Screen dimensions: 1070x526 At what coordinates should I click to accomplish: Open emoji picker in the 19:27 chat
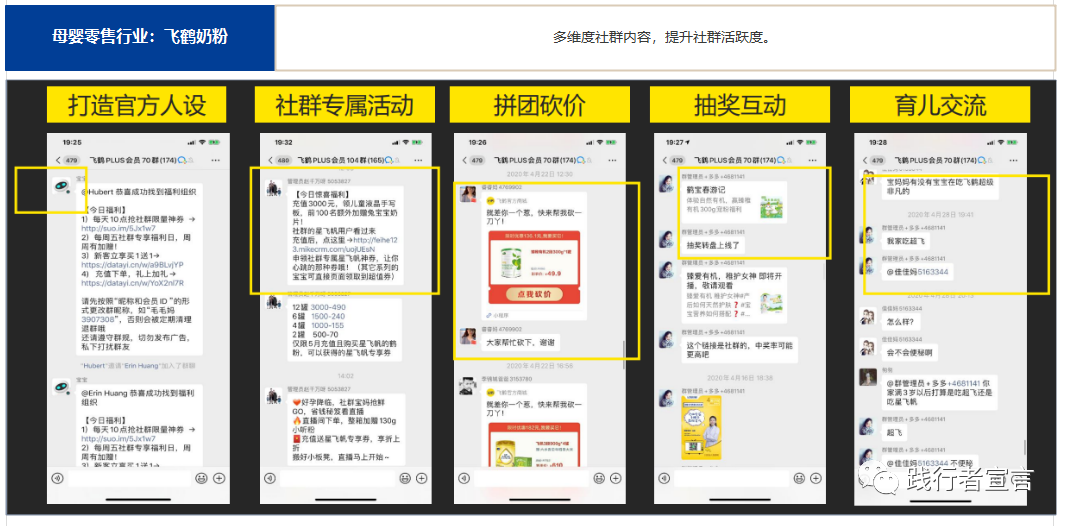coord(800,478)
